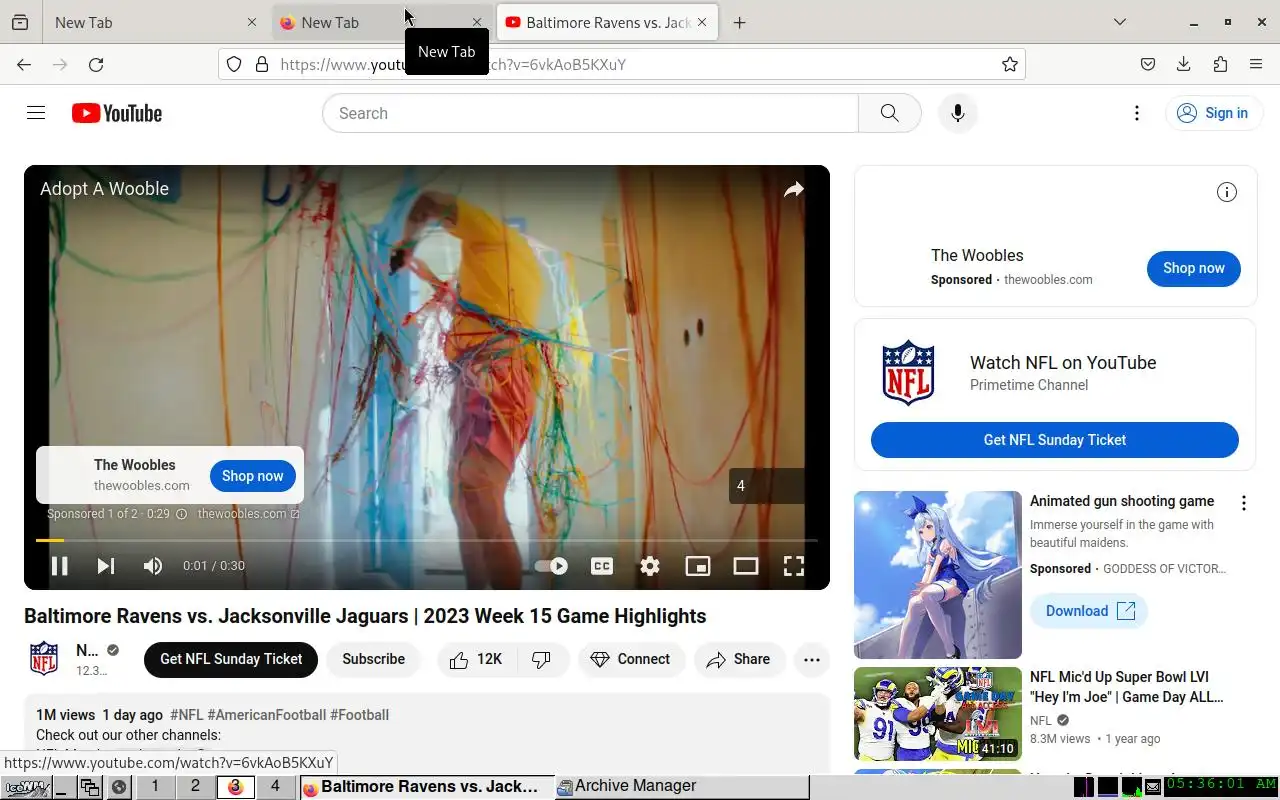Click Shop now in the sidebar Woobles ad
1280x800 pixels.
(x=1194, y=268)
